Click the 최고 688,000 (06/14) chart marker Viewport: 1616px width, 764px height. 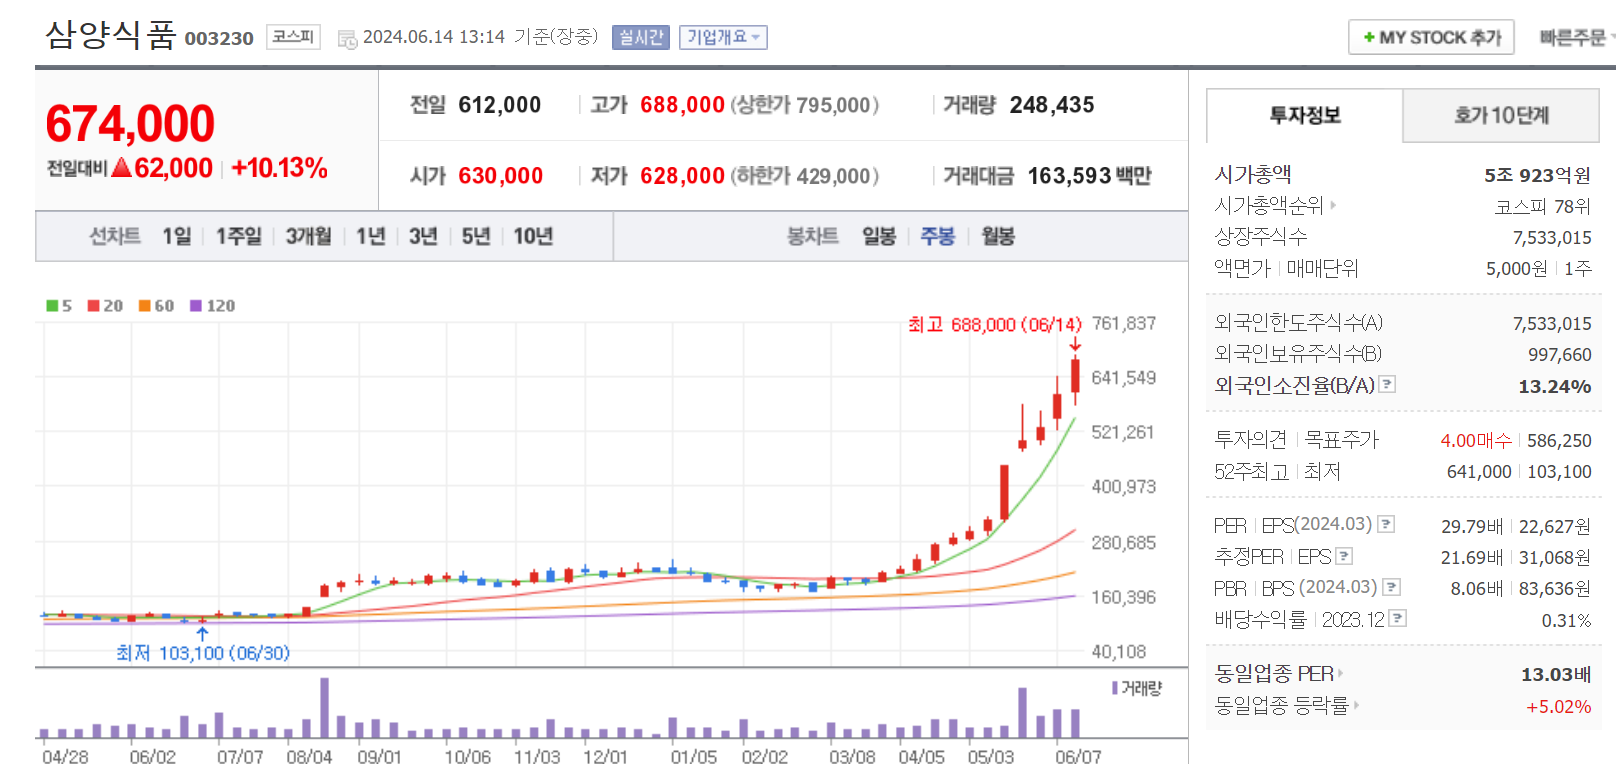click(995, 325)
